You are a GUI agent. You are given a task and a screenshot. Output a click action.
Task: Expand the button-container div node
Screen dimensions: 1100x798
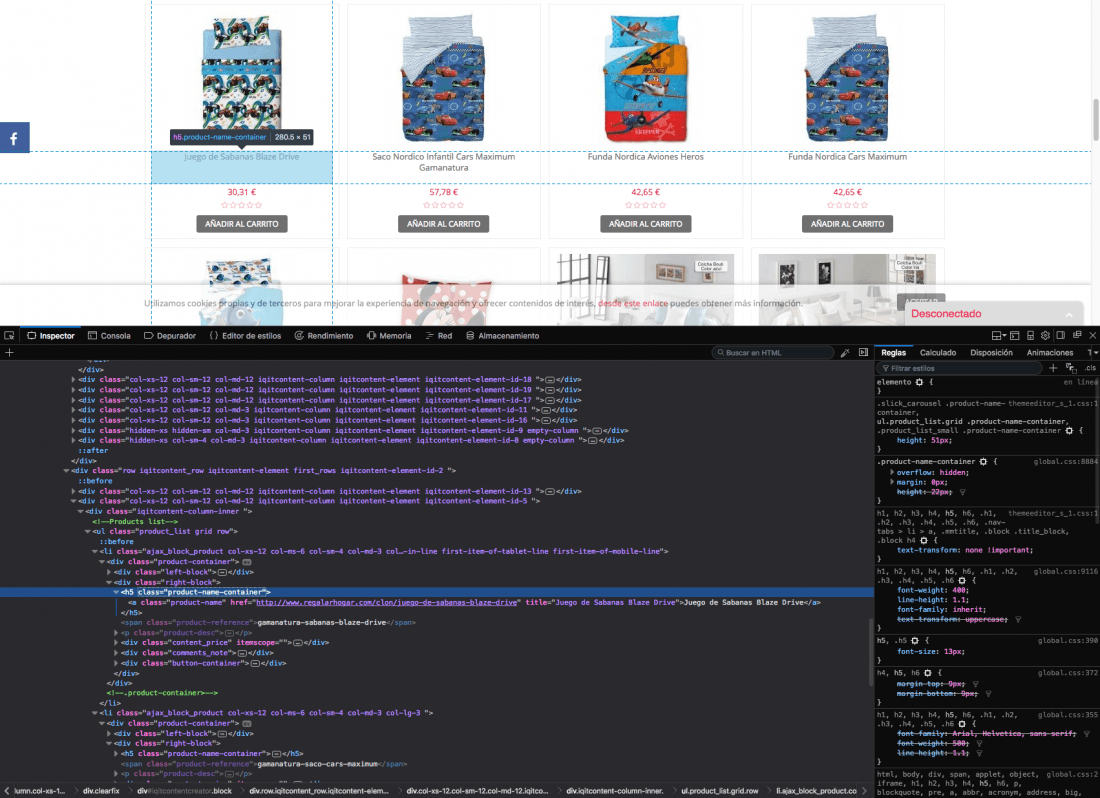pyautogui.click(x=116, y=663)
